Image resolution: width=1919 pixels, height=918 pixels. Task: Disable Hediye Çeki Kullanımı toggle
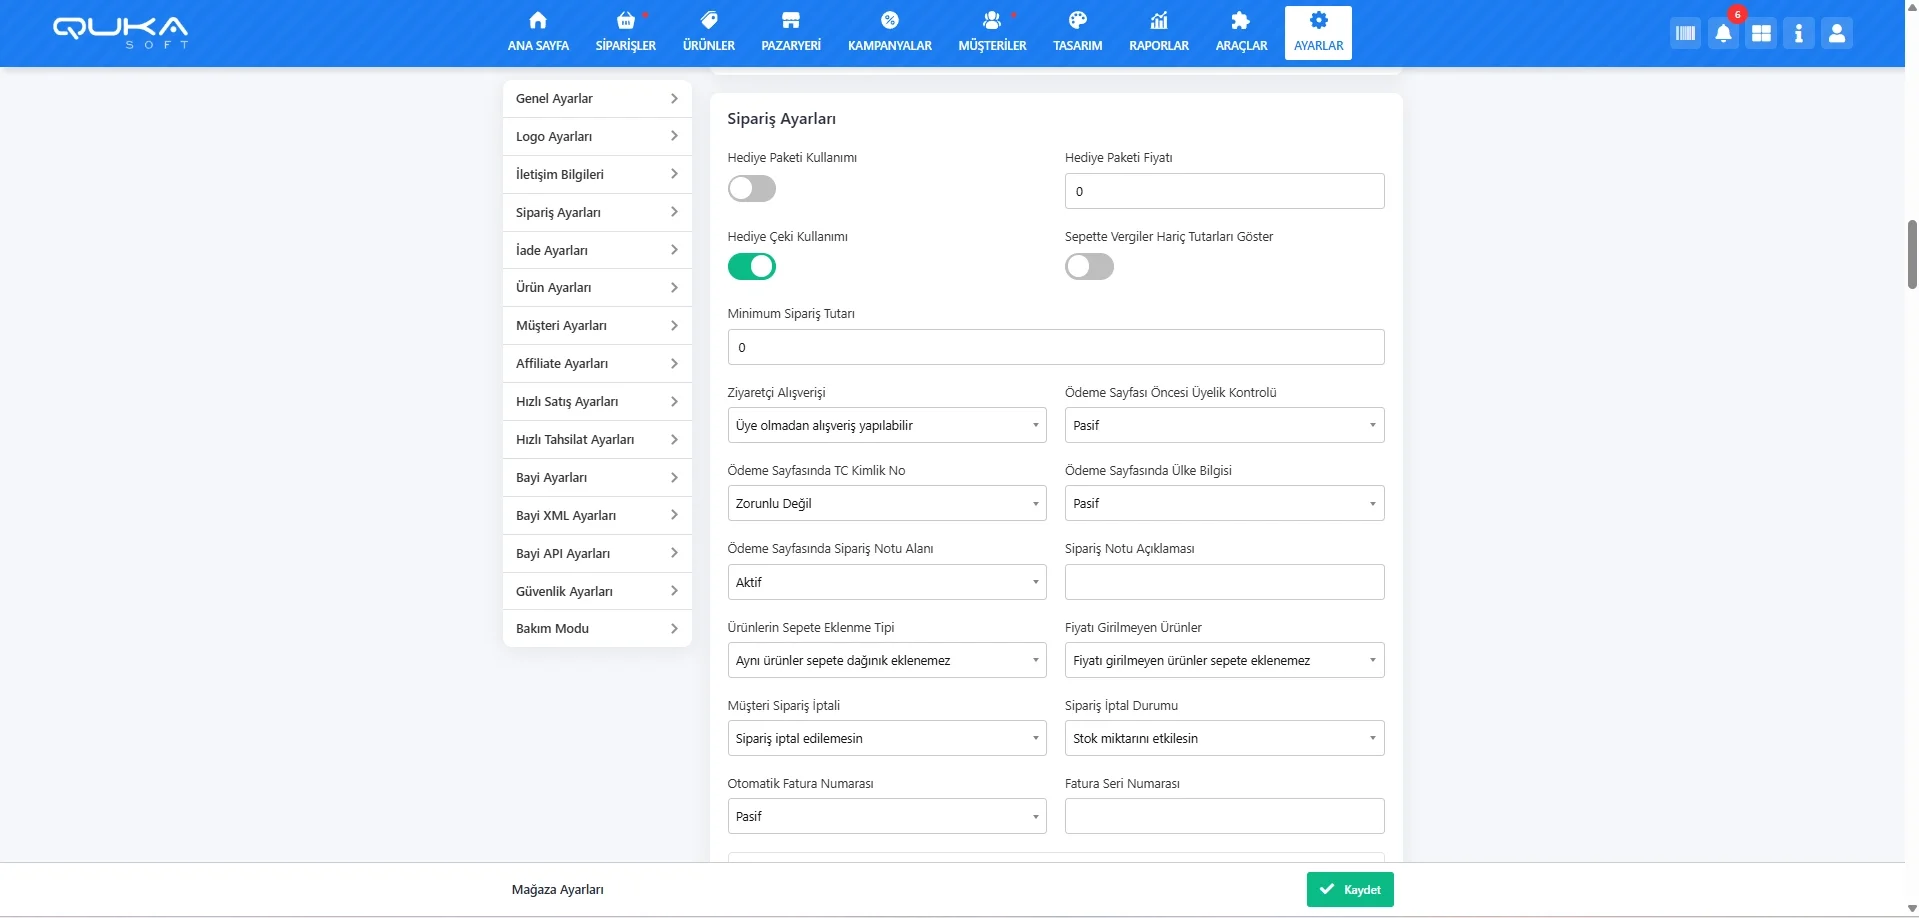[752, 267]
